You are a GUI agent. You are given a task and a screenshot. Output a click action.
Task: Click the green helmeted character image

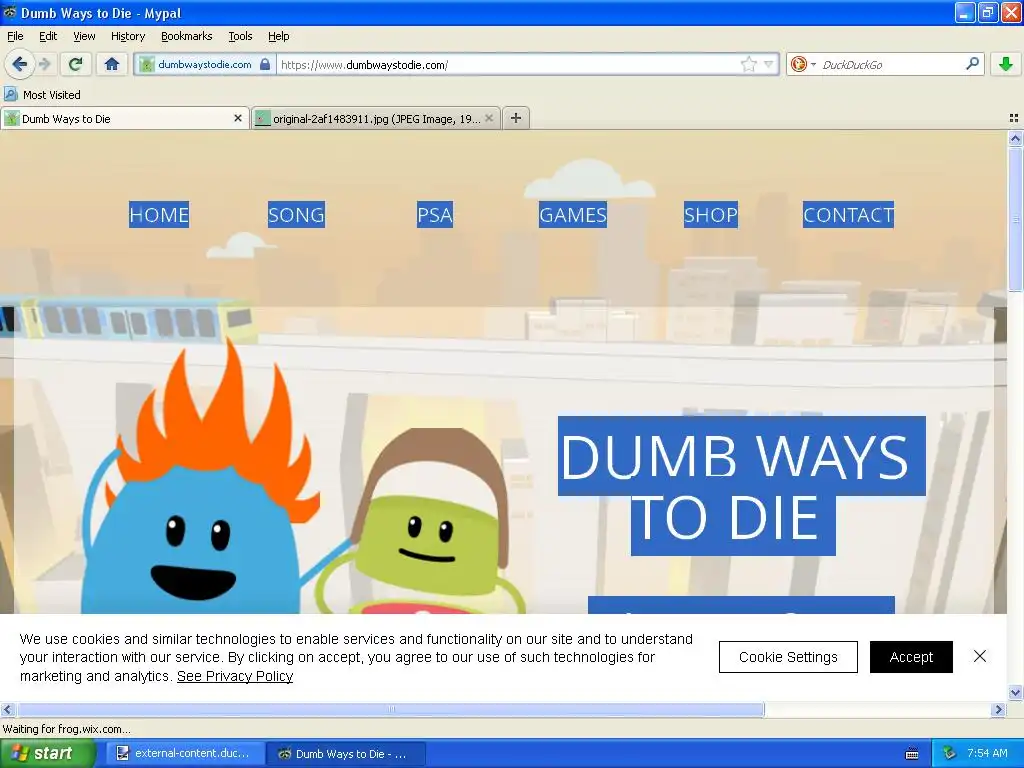click(426, 520)
